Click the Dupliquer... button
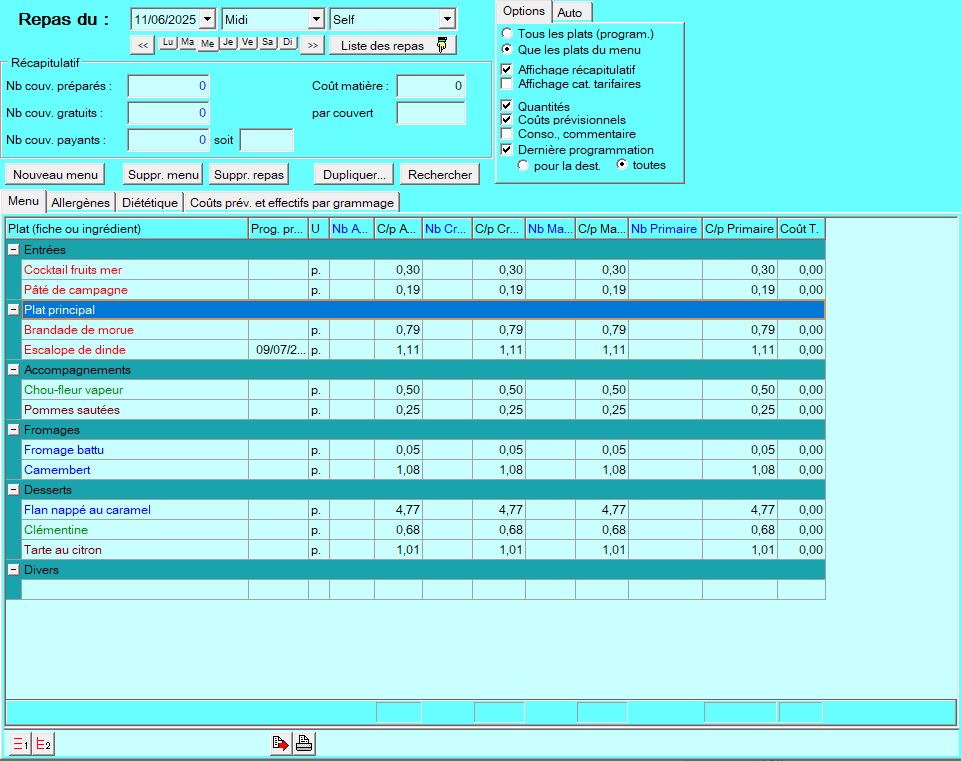This screenshot has height=761, width=961. pyautogui.click(x=354, y=174)
